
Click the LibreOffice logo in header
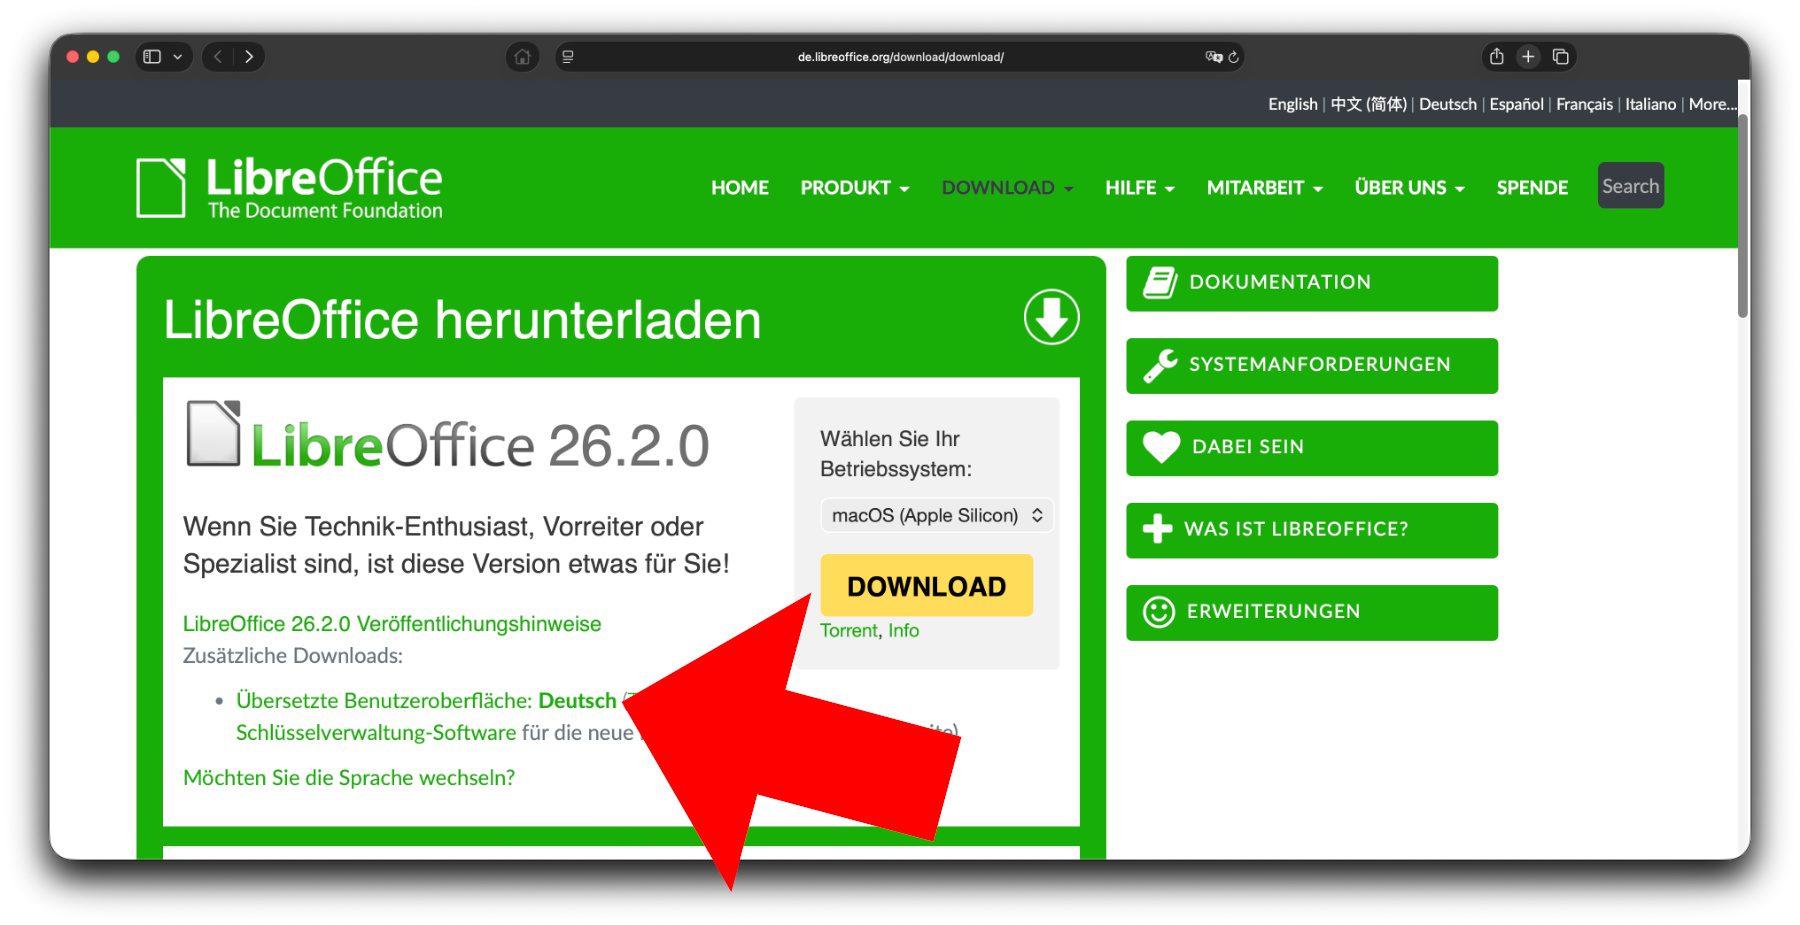coord(290,187)
